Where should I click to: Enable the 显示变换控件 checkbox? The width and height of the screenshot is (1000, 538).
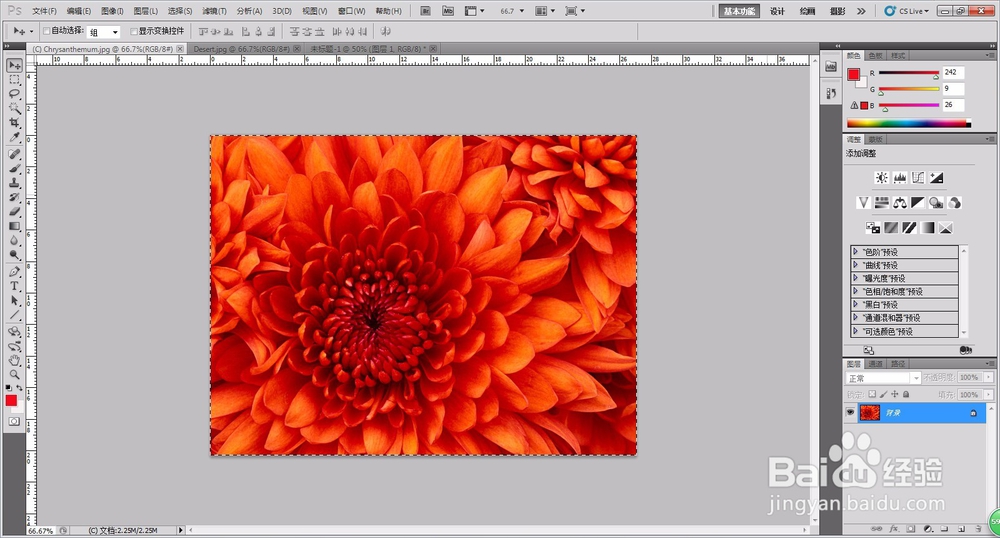[x=134, y=31]
